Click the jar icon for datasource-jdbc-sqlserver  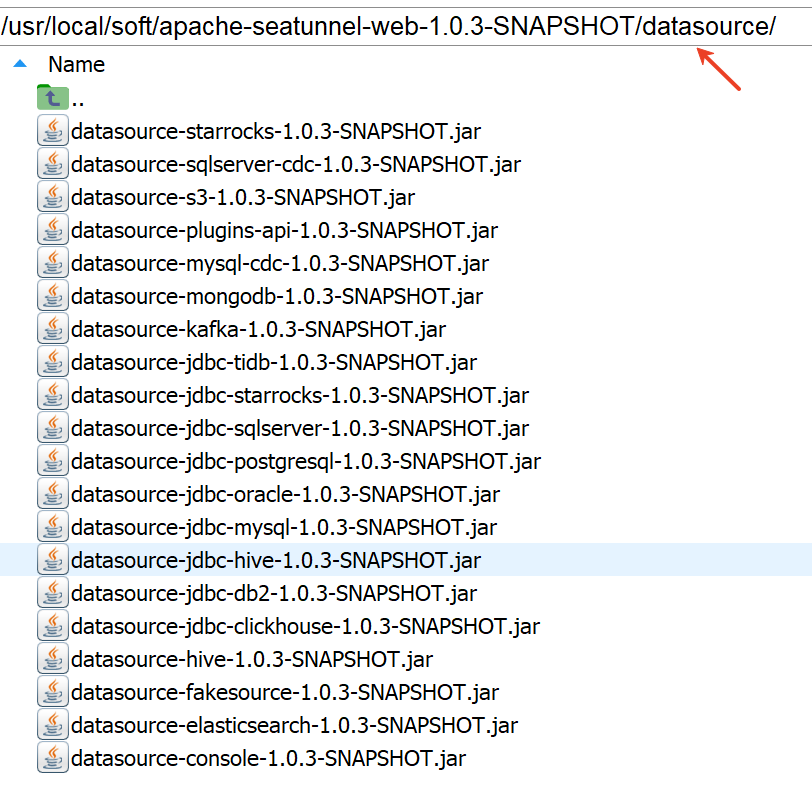53,428
